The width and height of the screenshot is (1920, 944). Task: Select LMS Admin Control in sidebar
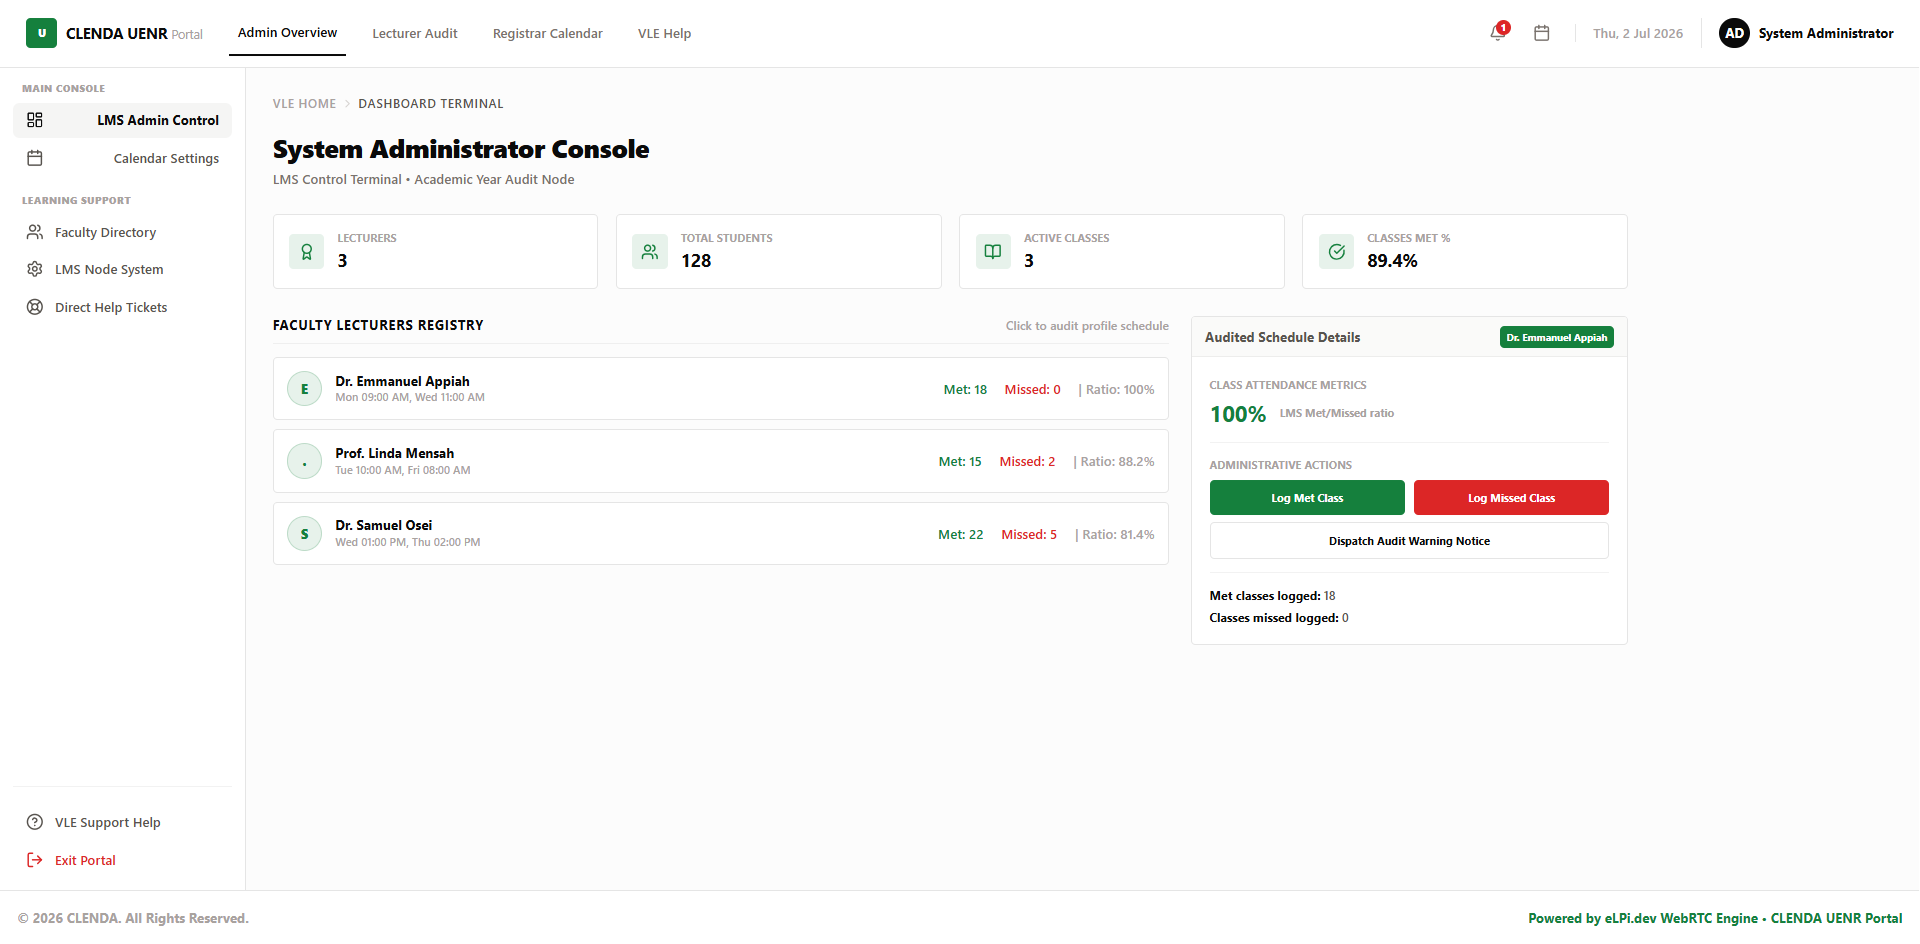pyautogui.click(x=122, y=120)
